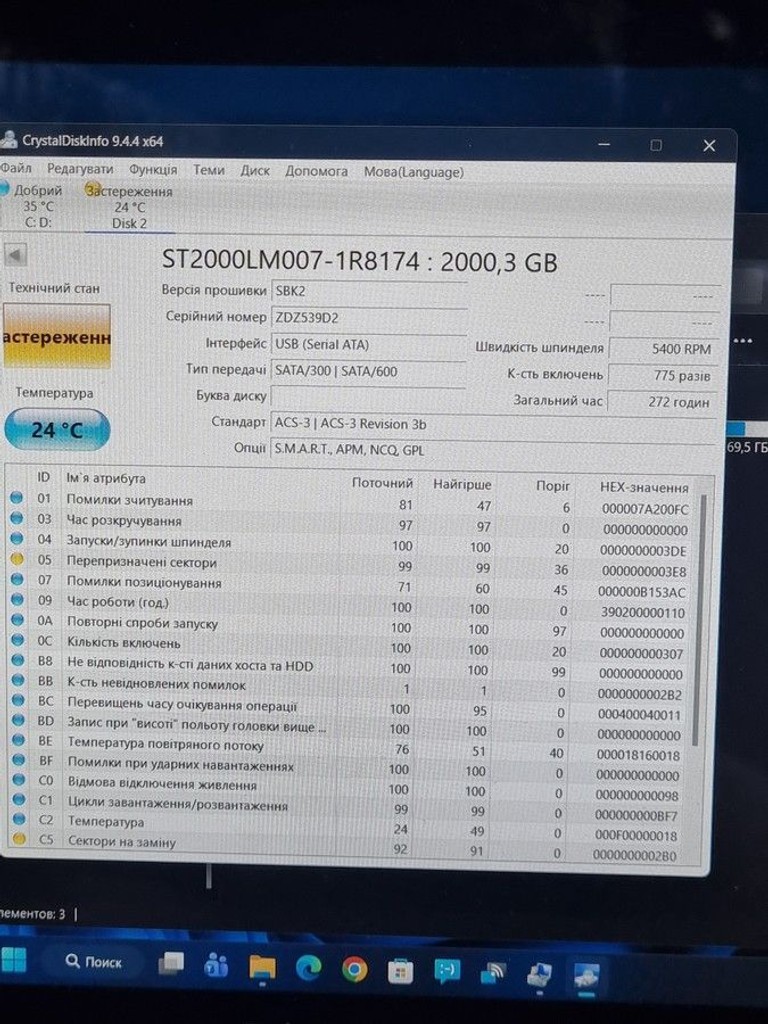
Task: Click status dot of Помилки при ударних навантаженнях row
Action: point(18,760)
